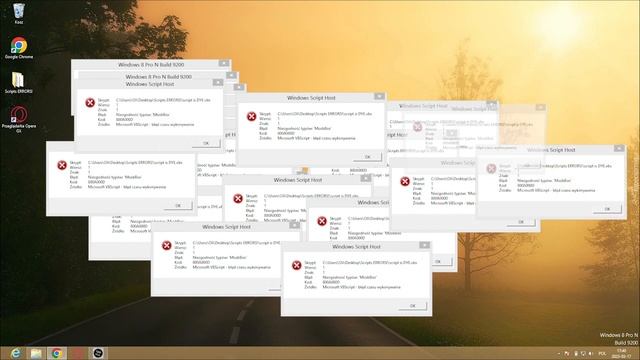The image size is (640, 360).
Task: Select the Google Chrome desktop shortcut
Action: pos(19,48)
